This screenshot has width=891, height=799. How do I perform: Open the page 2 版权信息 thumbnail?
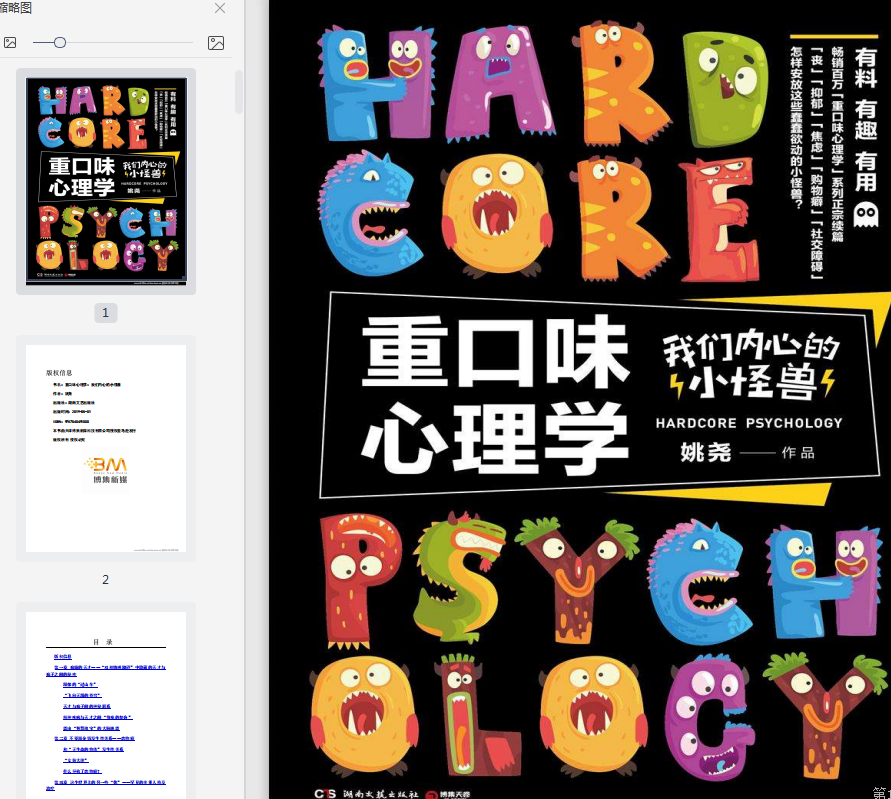pos(106,448)
